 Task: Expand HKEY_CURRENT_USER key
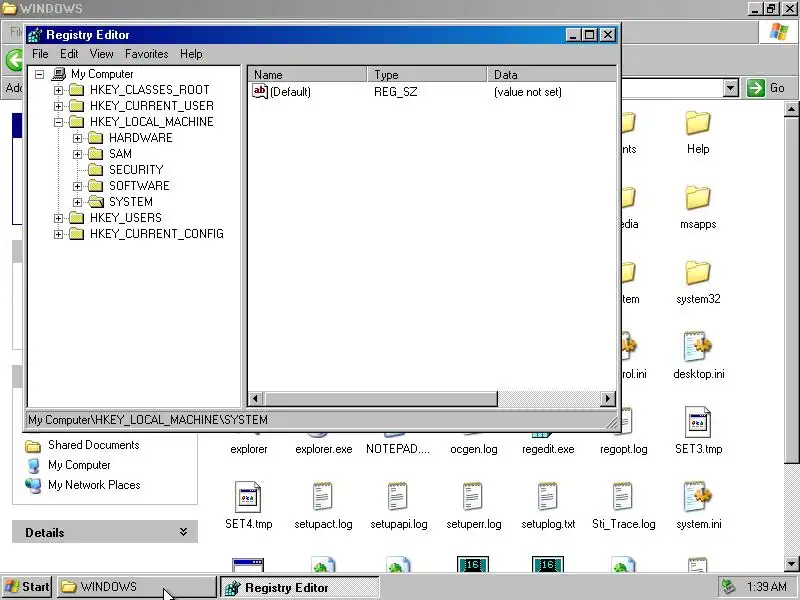58,106
